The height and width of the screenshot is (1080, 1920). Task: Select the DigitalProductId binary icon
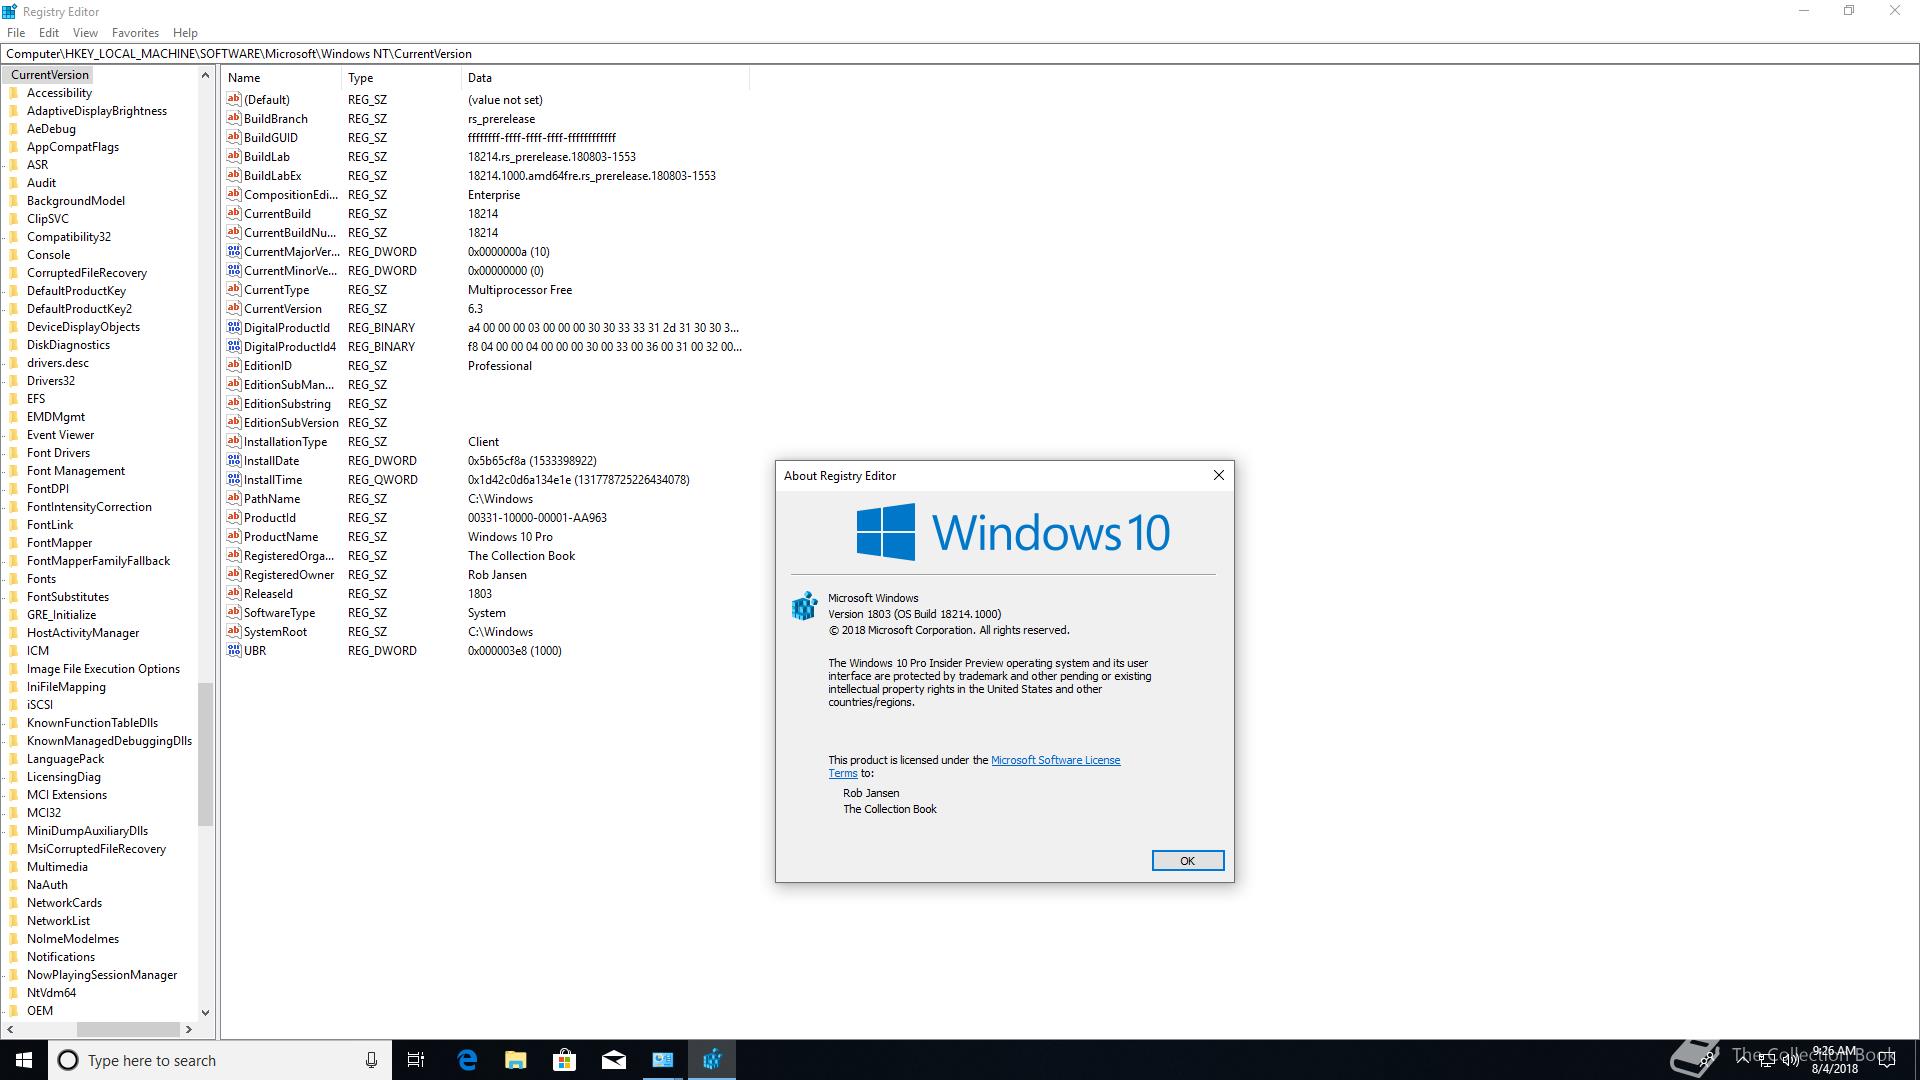234,327
